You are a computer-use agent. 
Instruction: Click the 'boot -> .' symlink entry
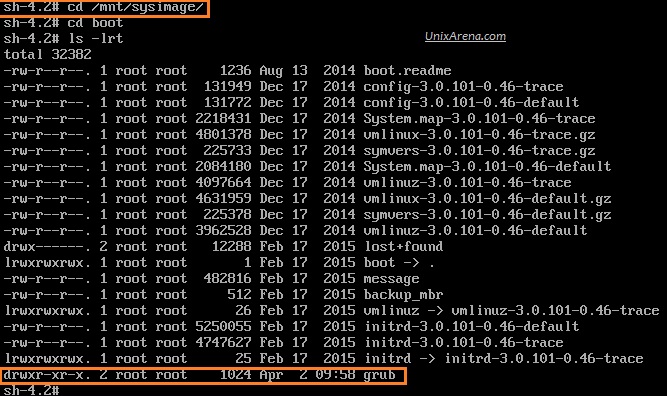tap(399, 263)
